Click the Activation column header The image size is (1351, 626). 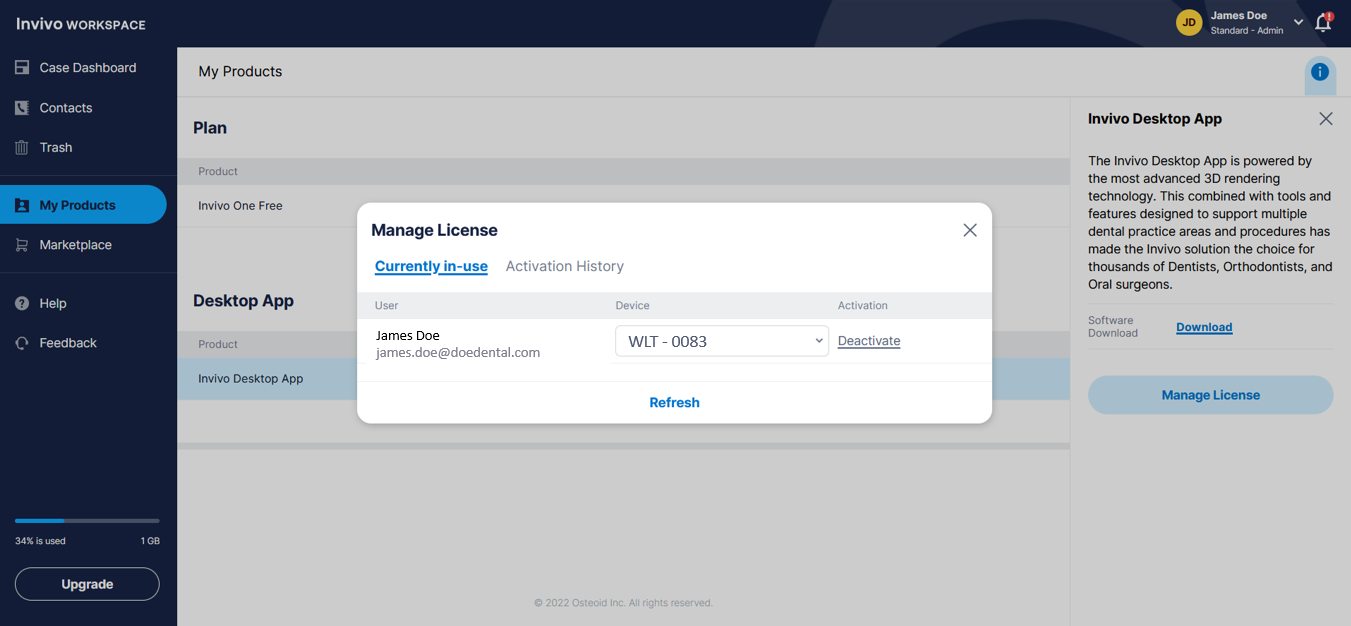pos(863,305)
